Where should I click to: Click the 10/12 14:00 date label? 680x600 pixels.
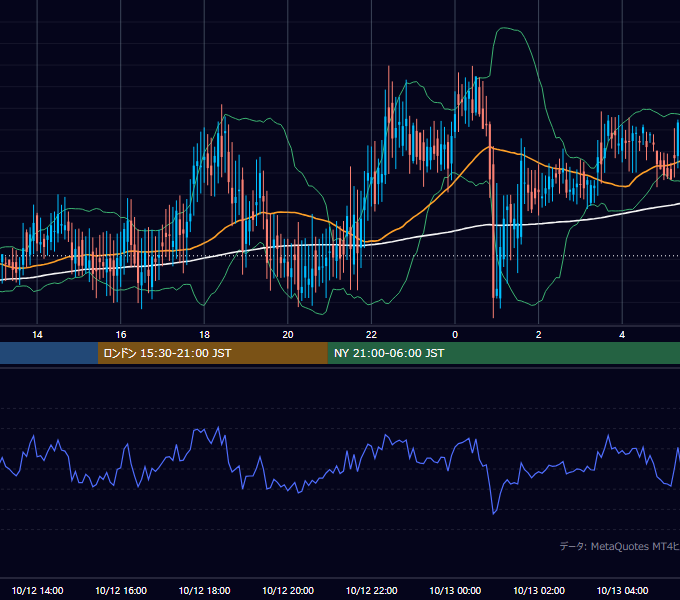[37, 590]
